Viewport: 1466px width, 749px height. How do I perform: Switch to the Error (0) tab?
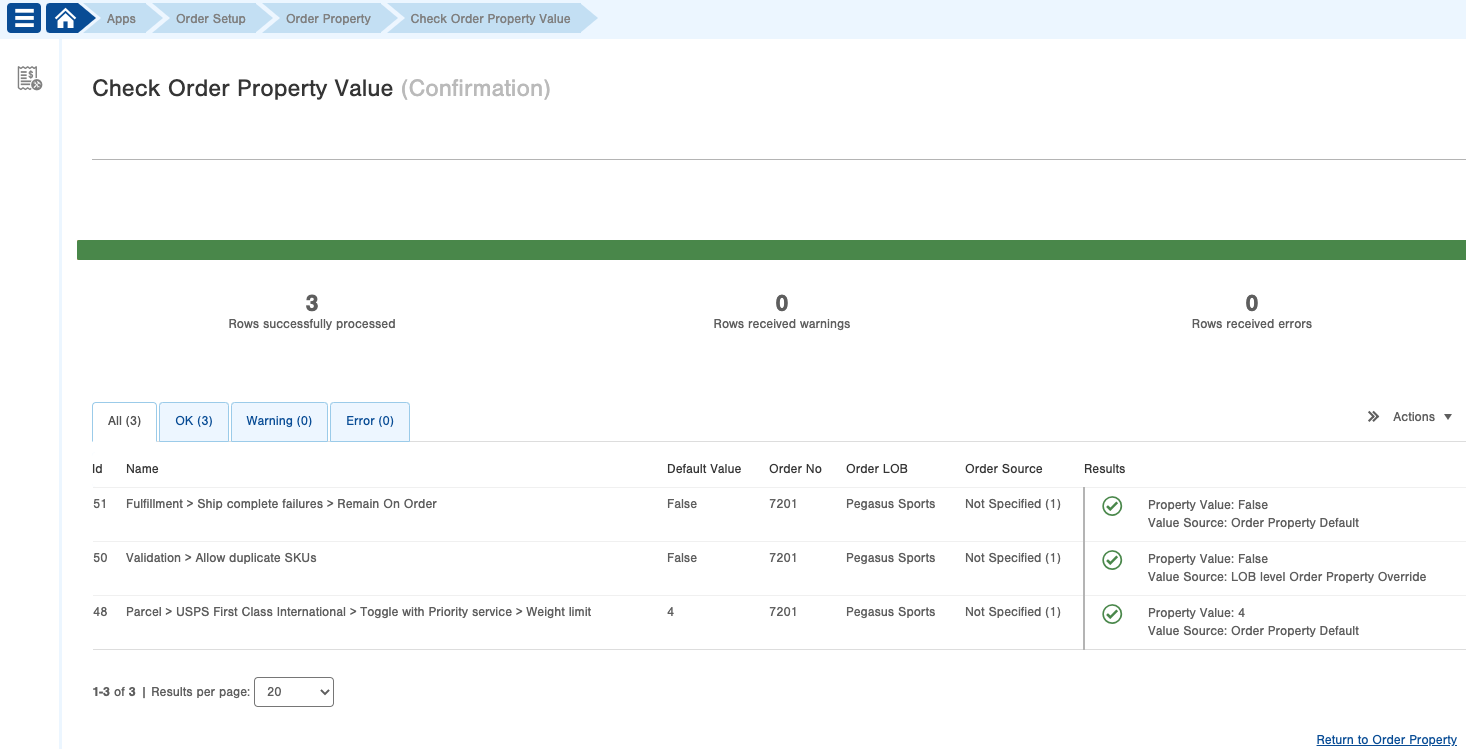pos(370,421)
